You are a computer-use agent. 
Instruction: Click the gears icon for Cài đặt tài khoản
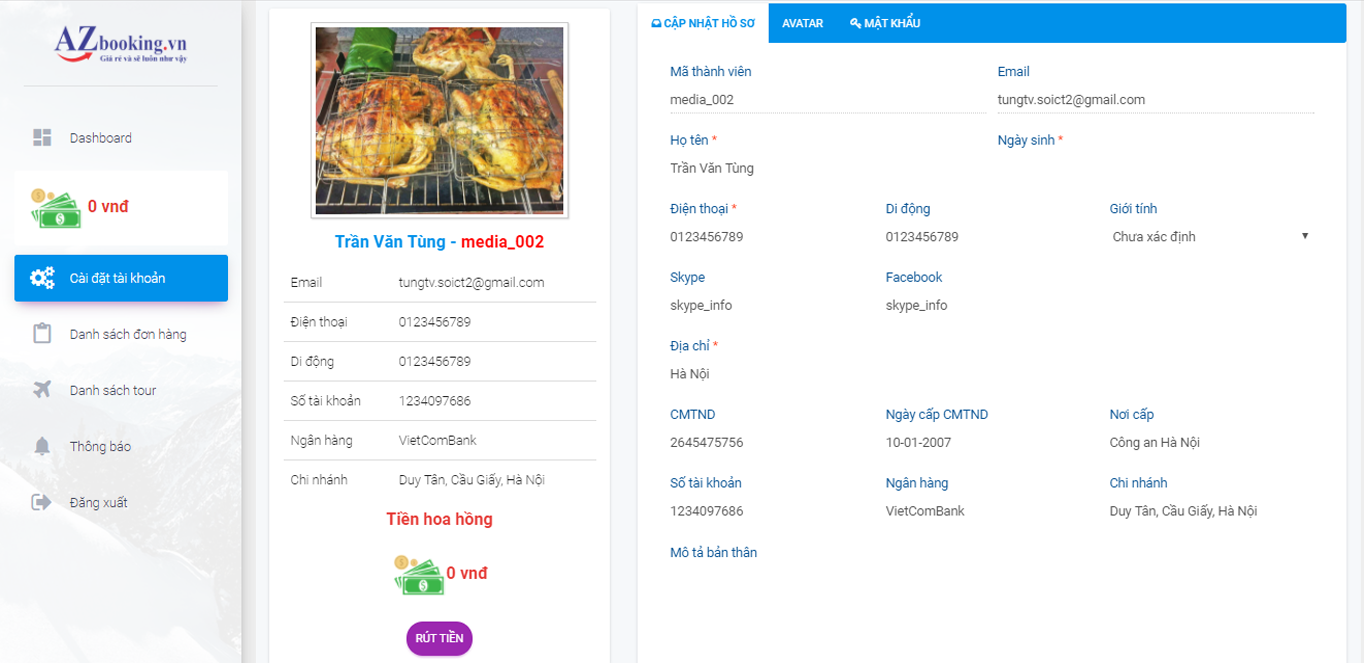coord(42,278)
